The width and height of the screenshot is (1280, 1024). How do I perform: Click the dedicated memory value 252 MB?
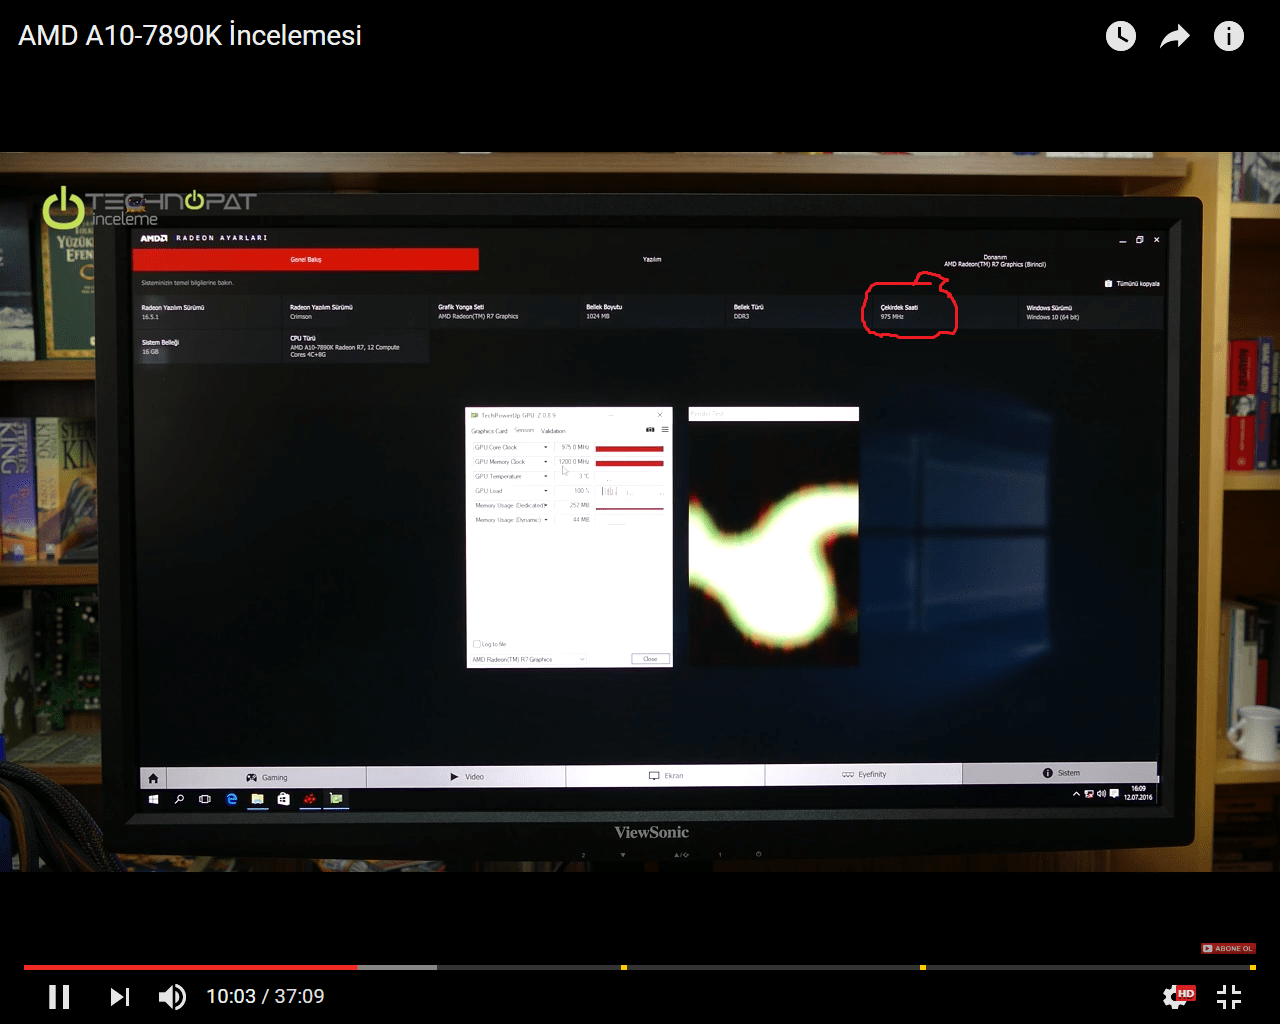tap(579, 505)
